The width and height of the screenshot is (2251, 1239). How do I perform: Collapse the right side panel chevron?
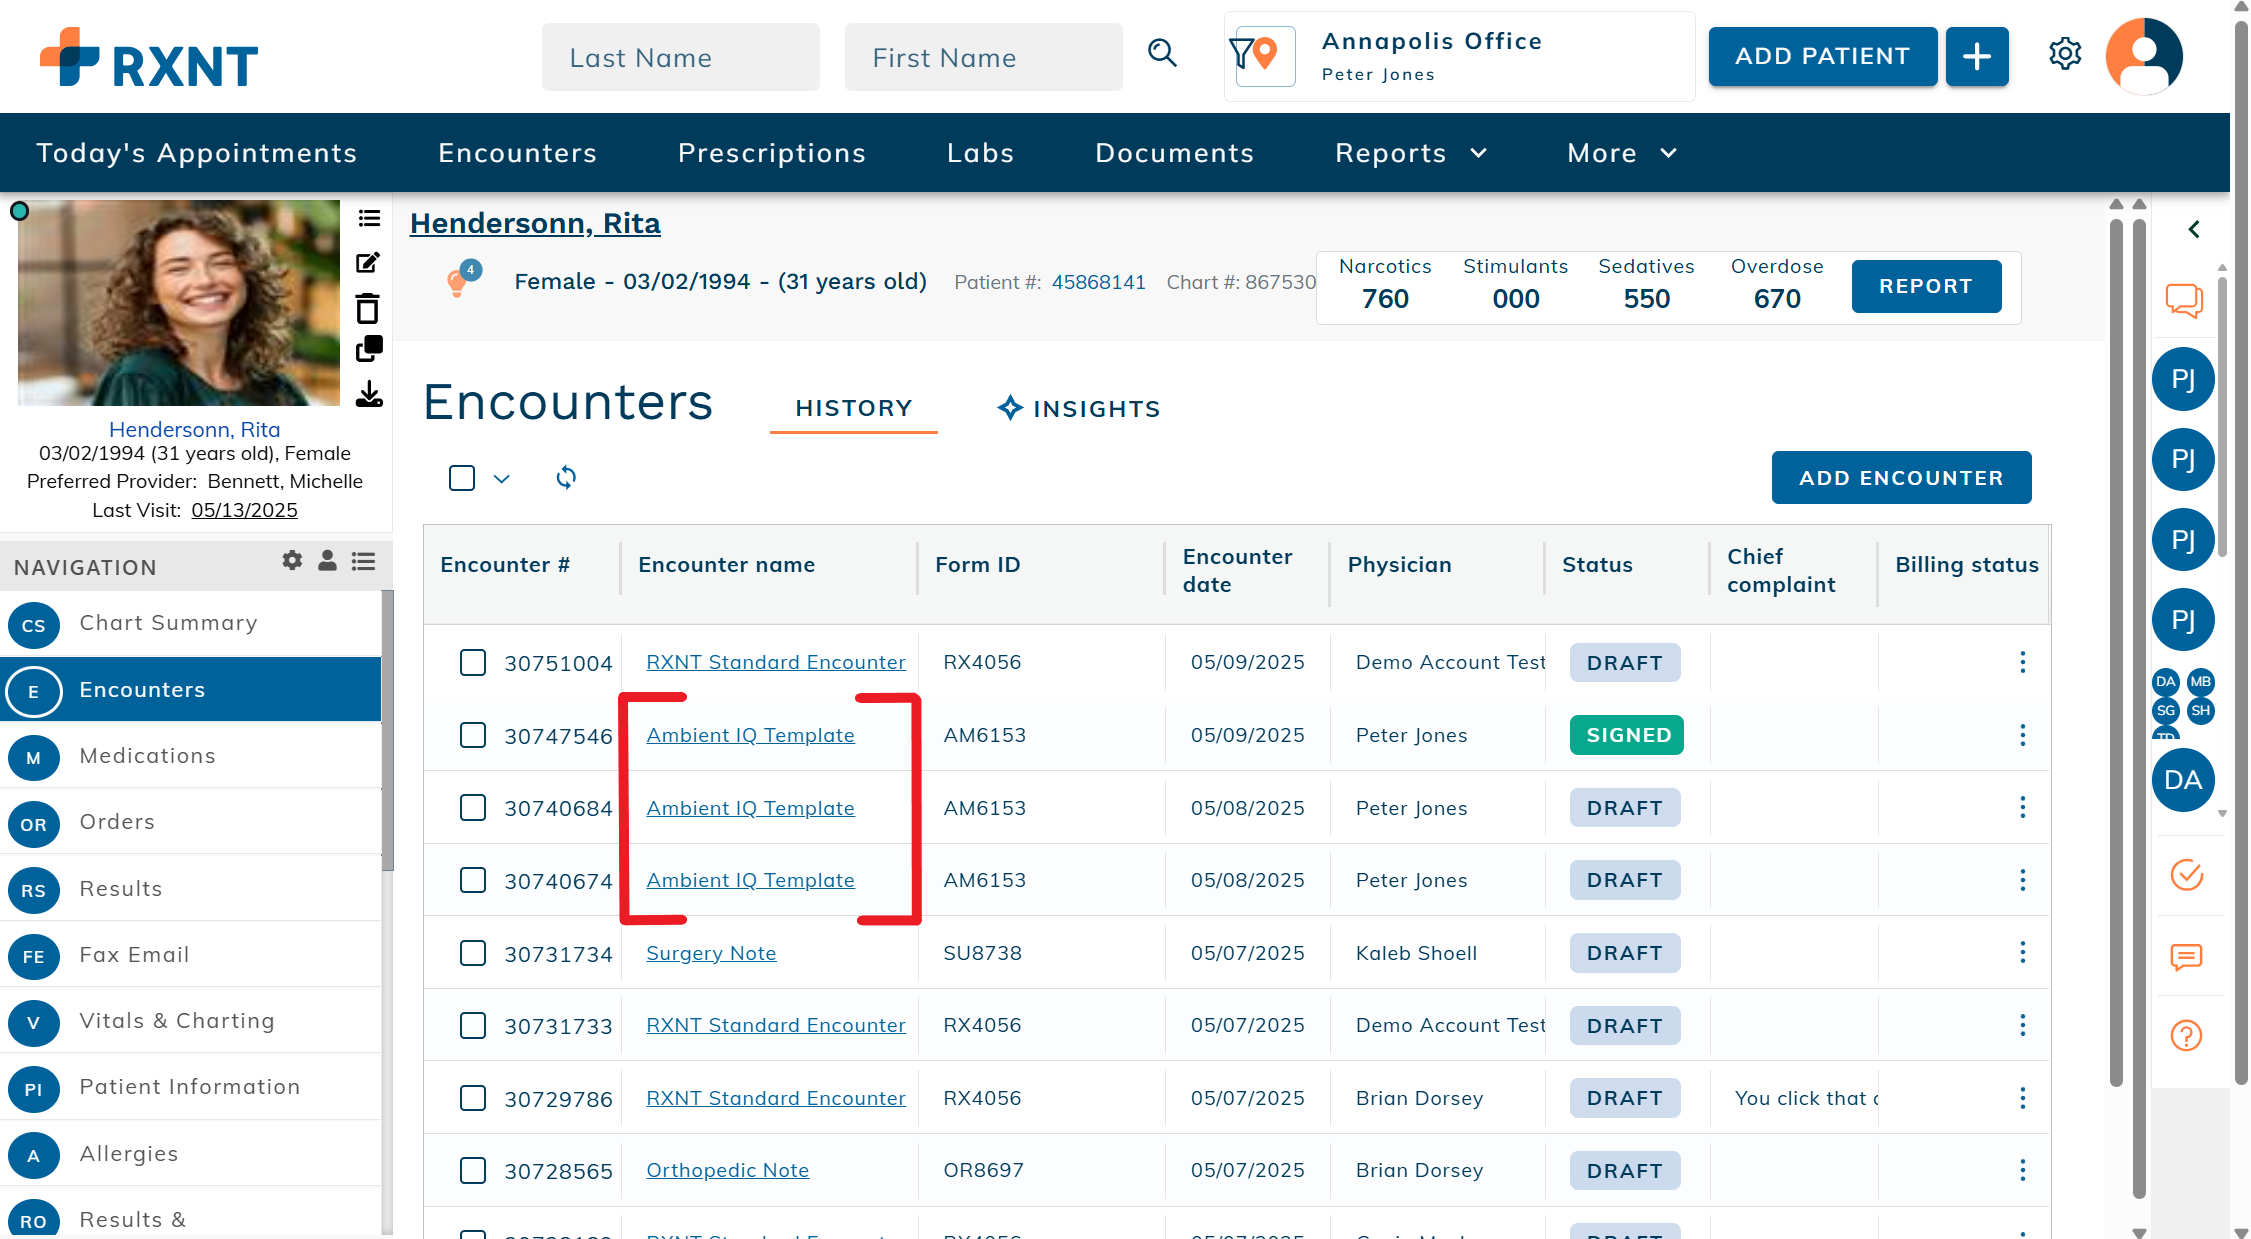(x=2194, y=229)
